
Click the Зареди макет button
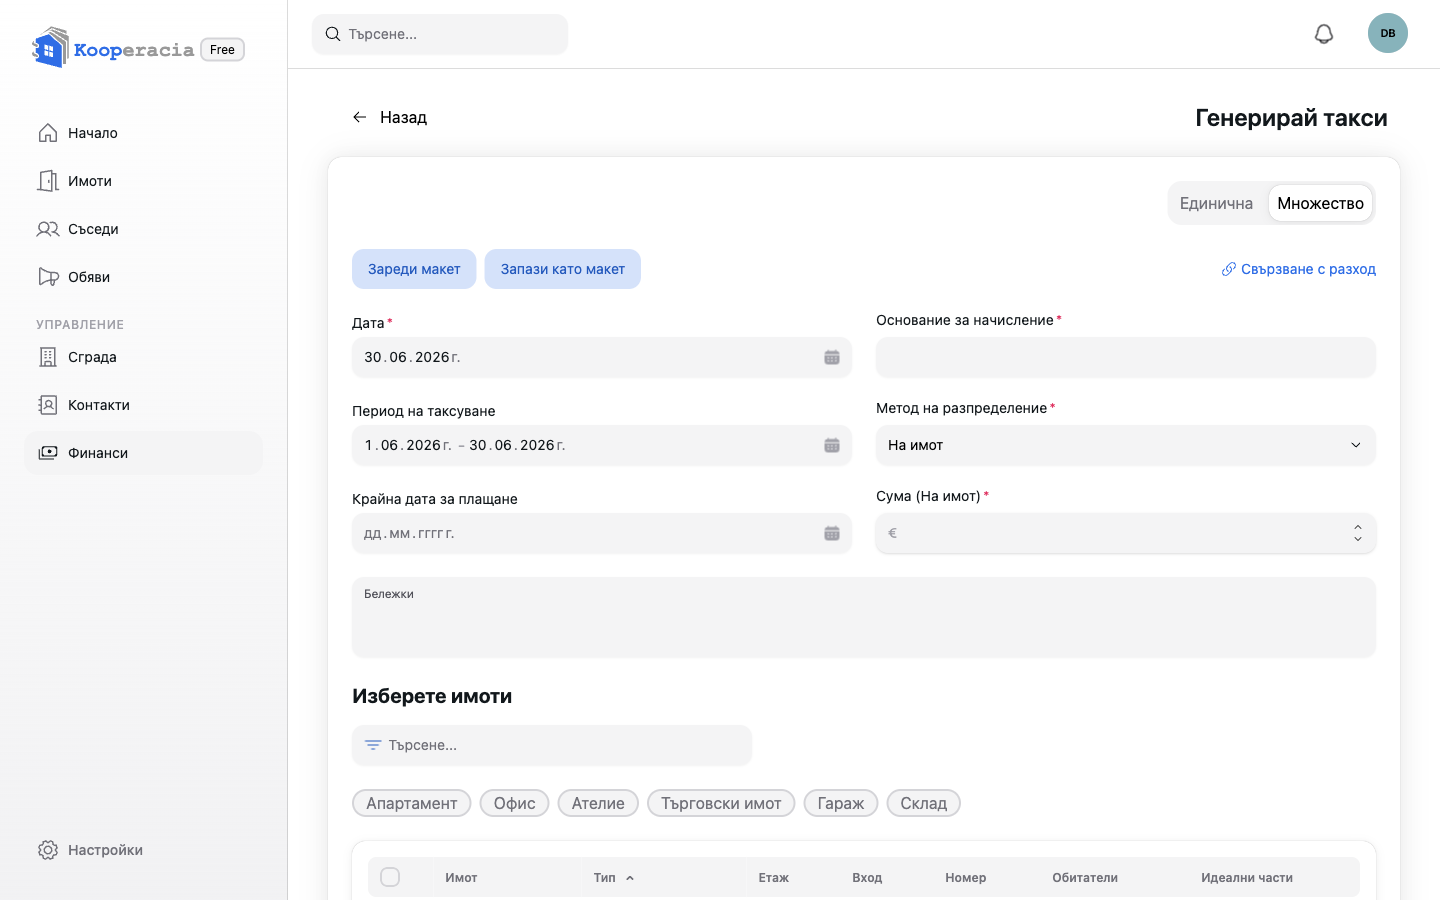[x=414, y=269]
